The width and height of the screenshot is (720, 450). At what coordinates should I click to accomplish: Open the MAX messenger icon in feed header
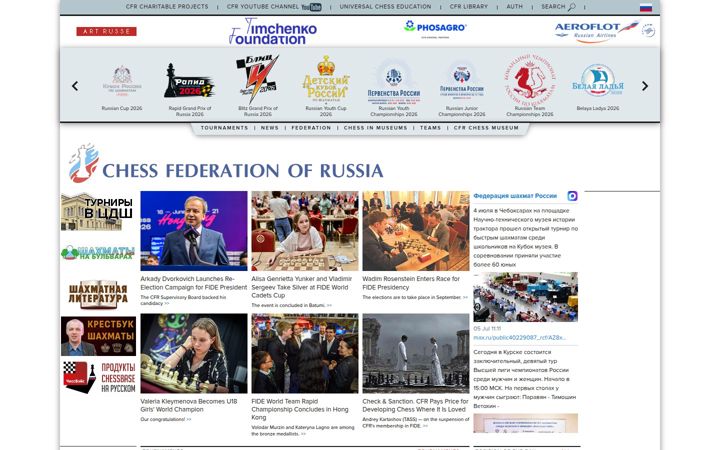(572, 196)
